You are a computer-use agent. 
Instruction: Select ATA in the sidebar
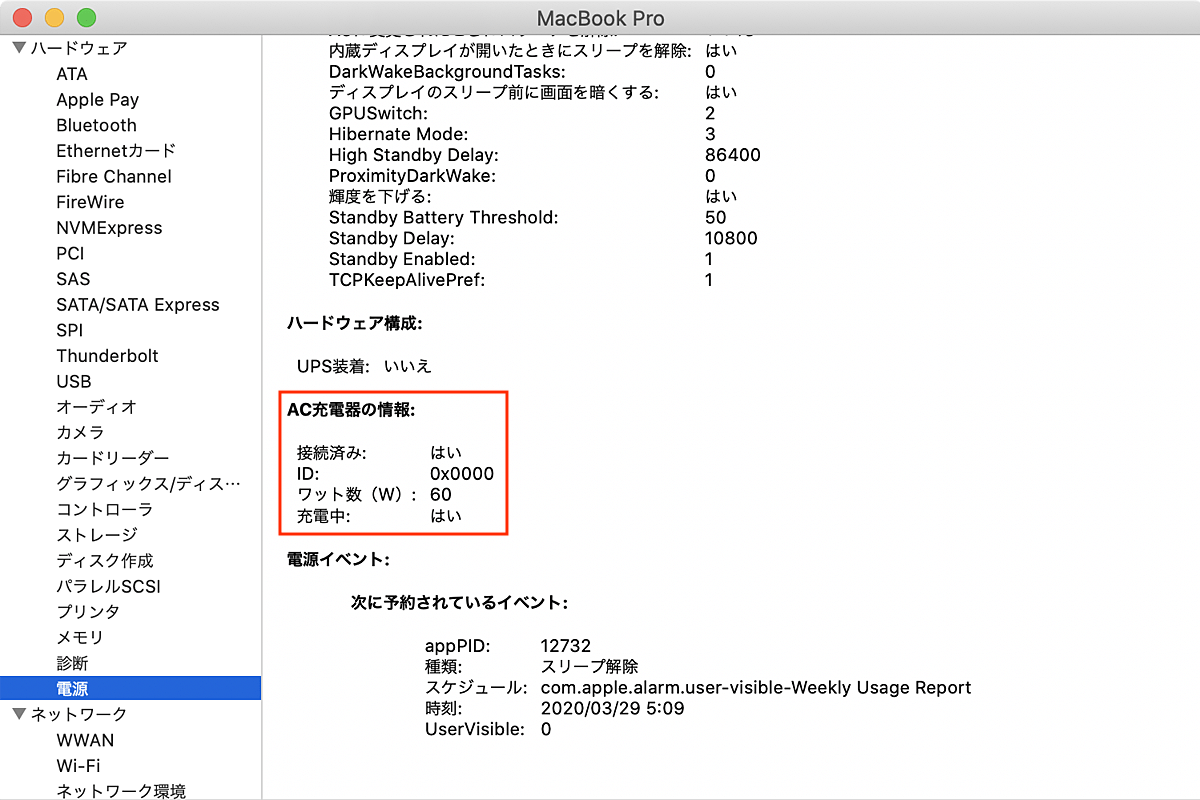(72, 74)
